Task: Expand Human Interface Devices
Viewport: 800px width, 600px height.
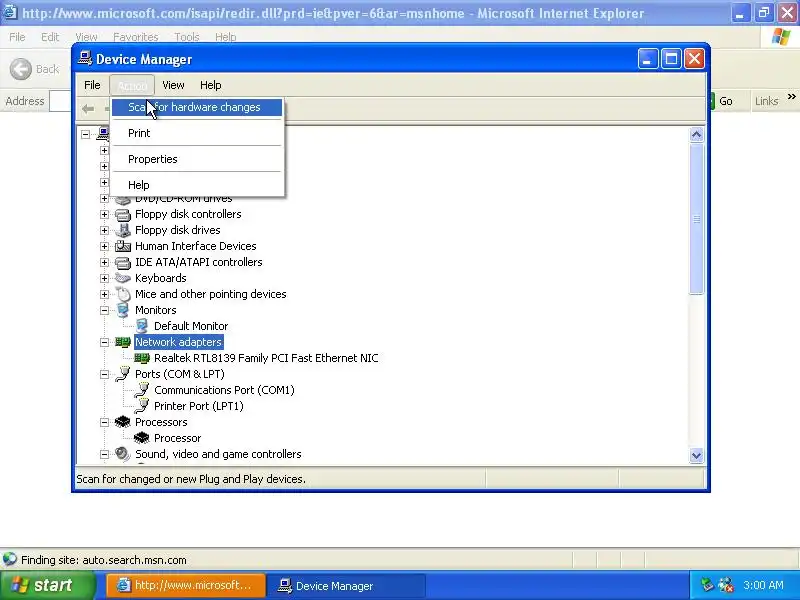Action: (104, 246)
